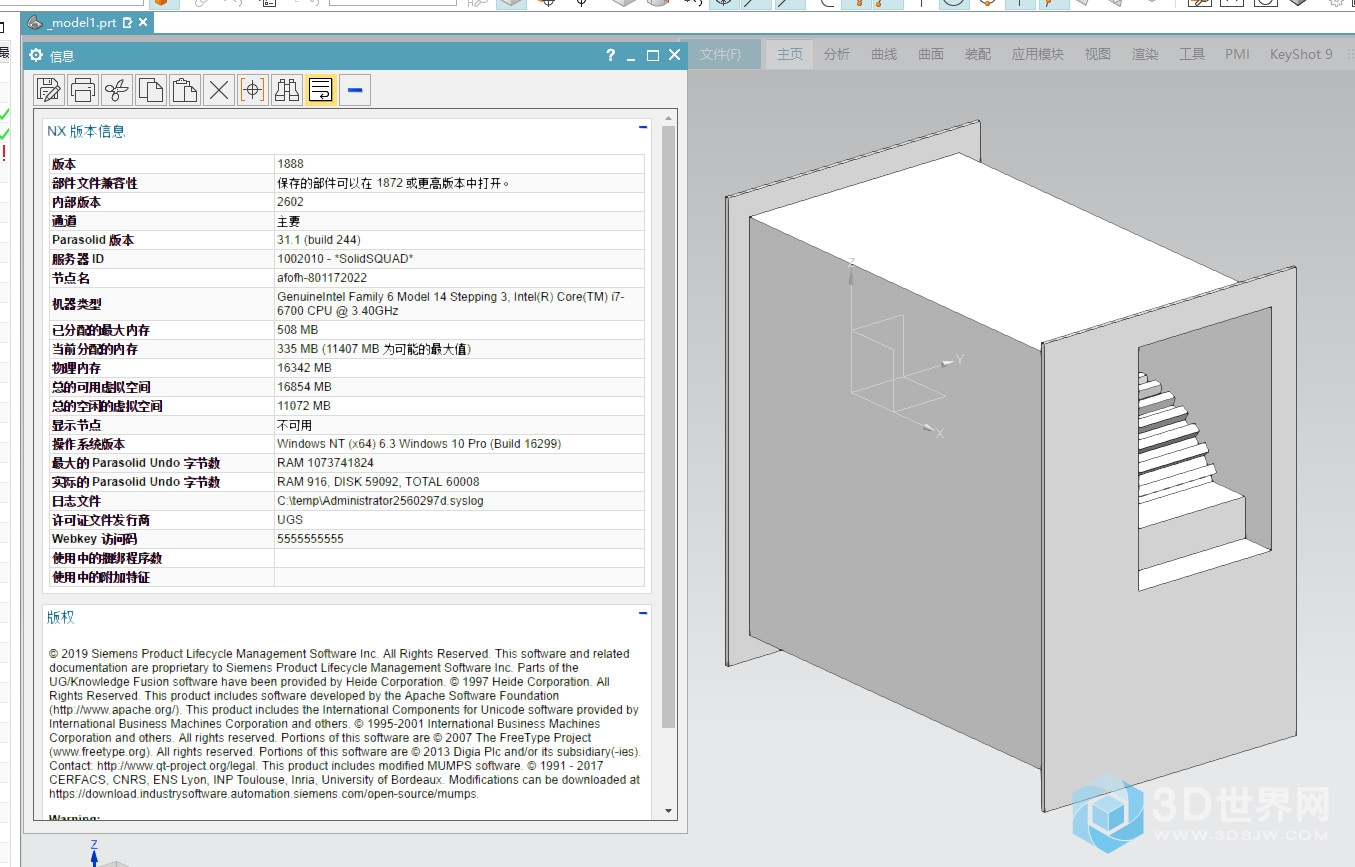
Task: Click the X axis label of datum coordinate system
Action: [x=940, y=433]
